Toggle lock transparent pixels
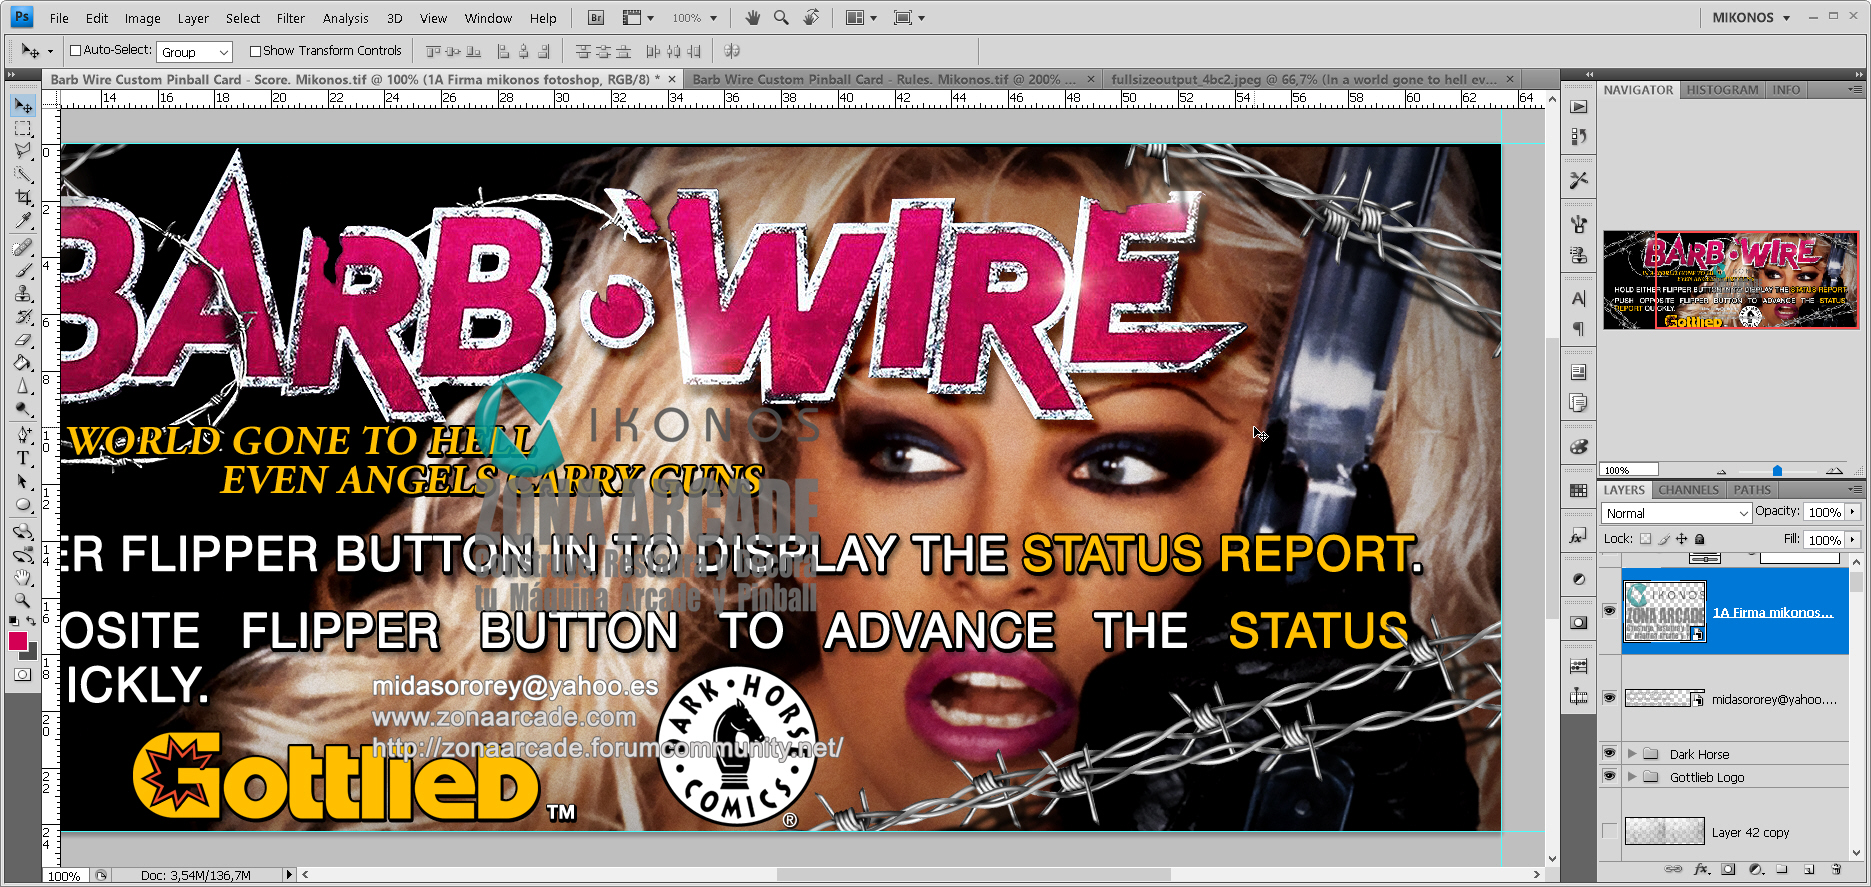The image size is (1871, 887). pyautogui.click(x=1645, y=539)
